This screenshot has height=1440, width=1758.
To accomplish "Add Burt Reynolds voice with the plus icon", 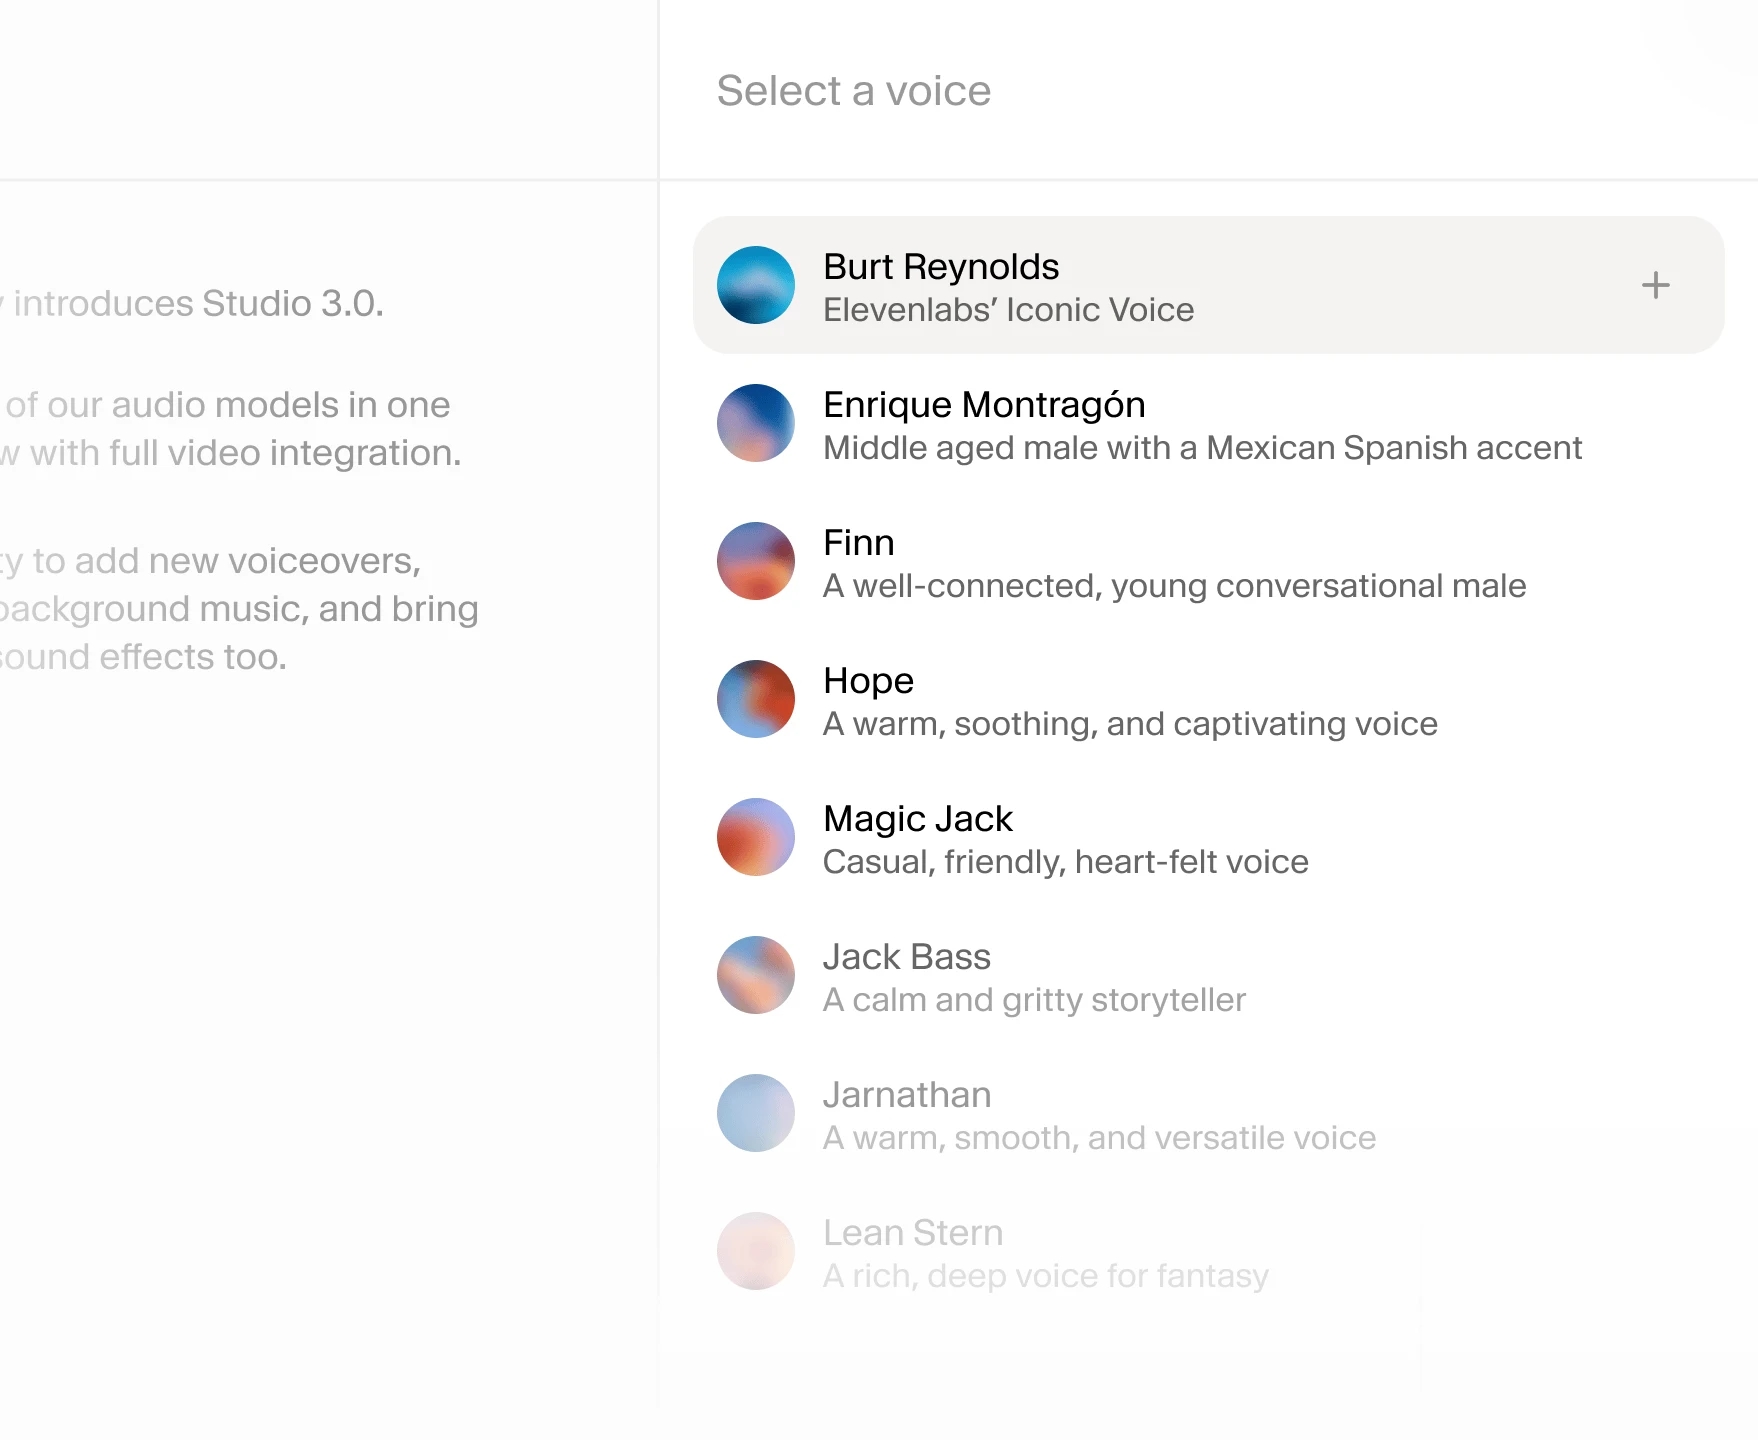I will (1654, 285).
